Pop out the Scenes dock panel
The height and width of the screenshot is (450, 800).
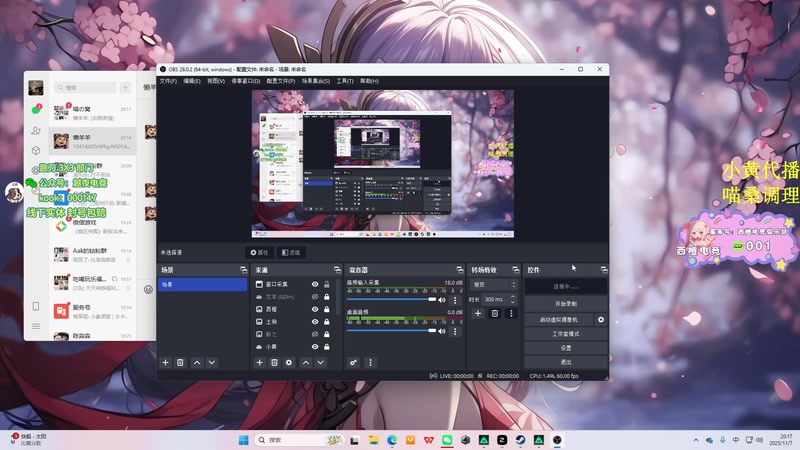pos(243,270)
